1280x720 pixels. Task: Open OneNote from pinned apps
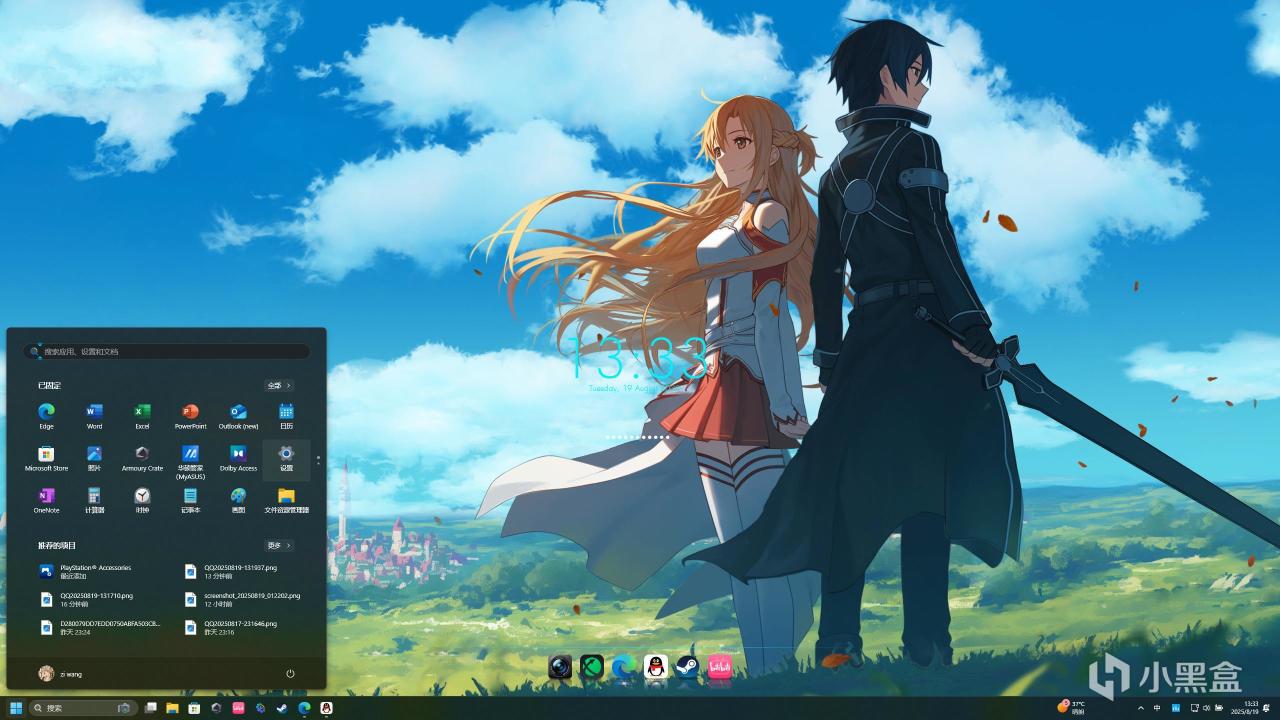tap(46, 501)
